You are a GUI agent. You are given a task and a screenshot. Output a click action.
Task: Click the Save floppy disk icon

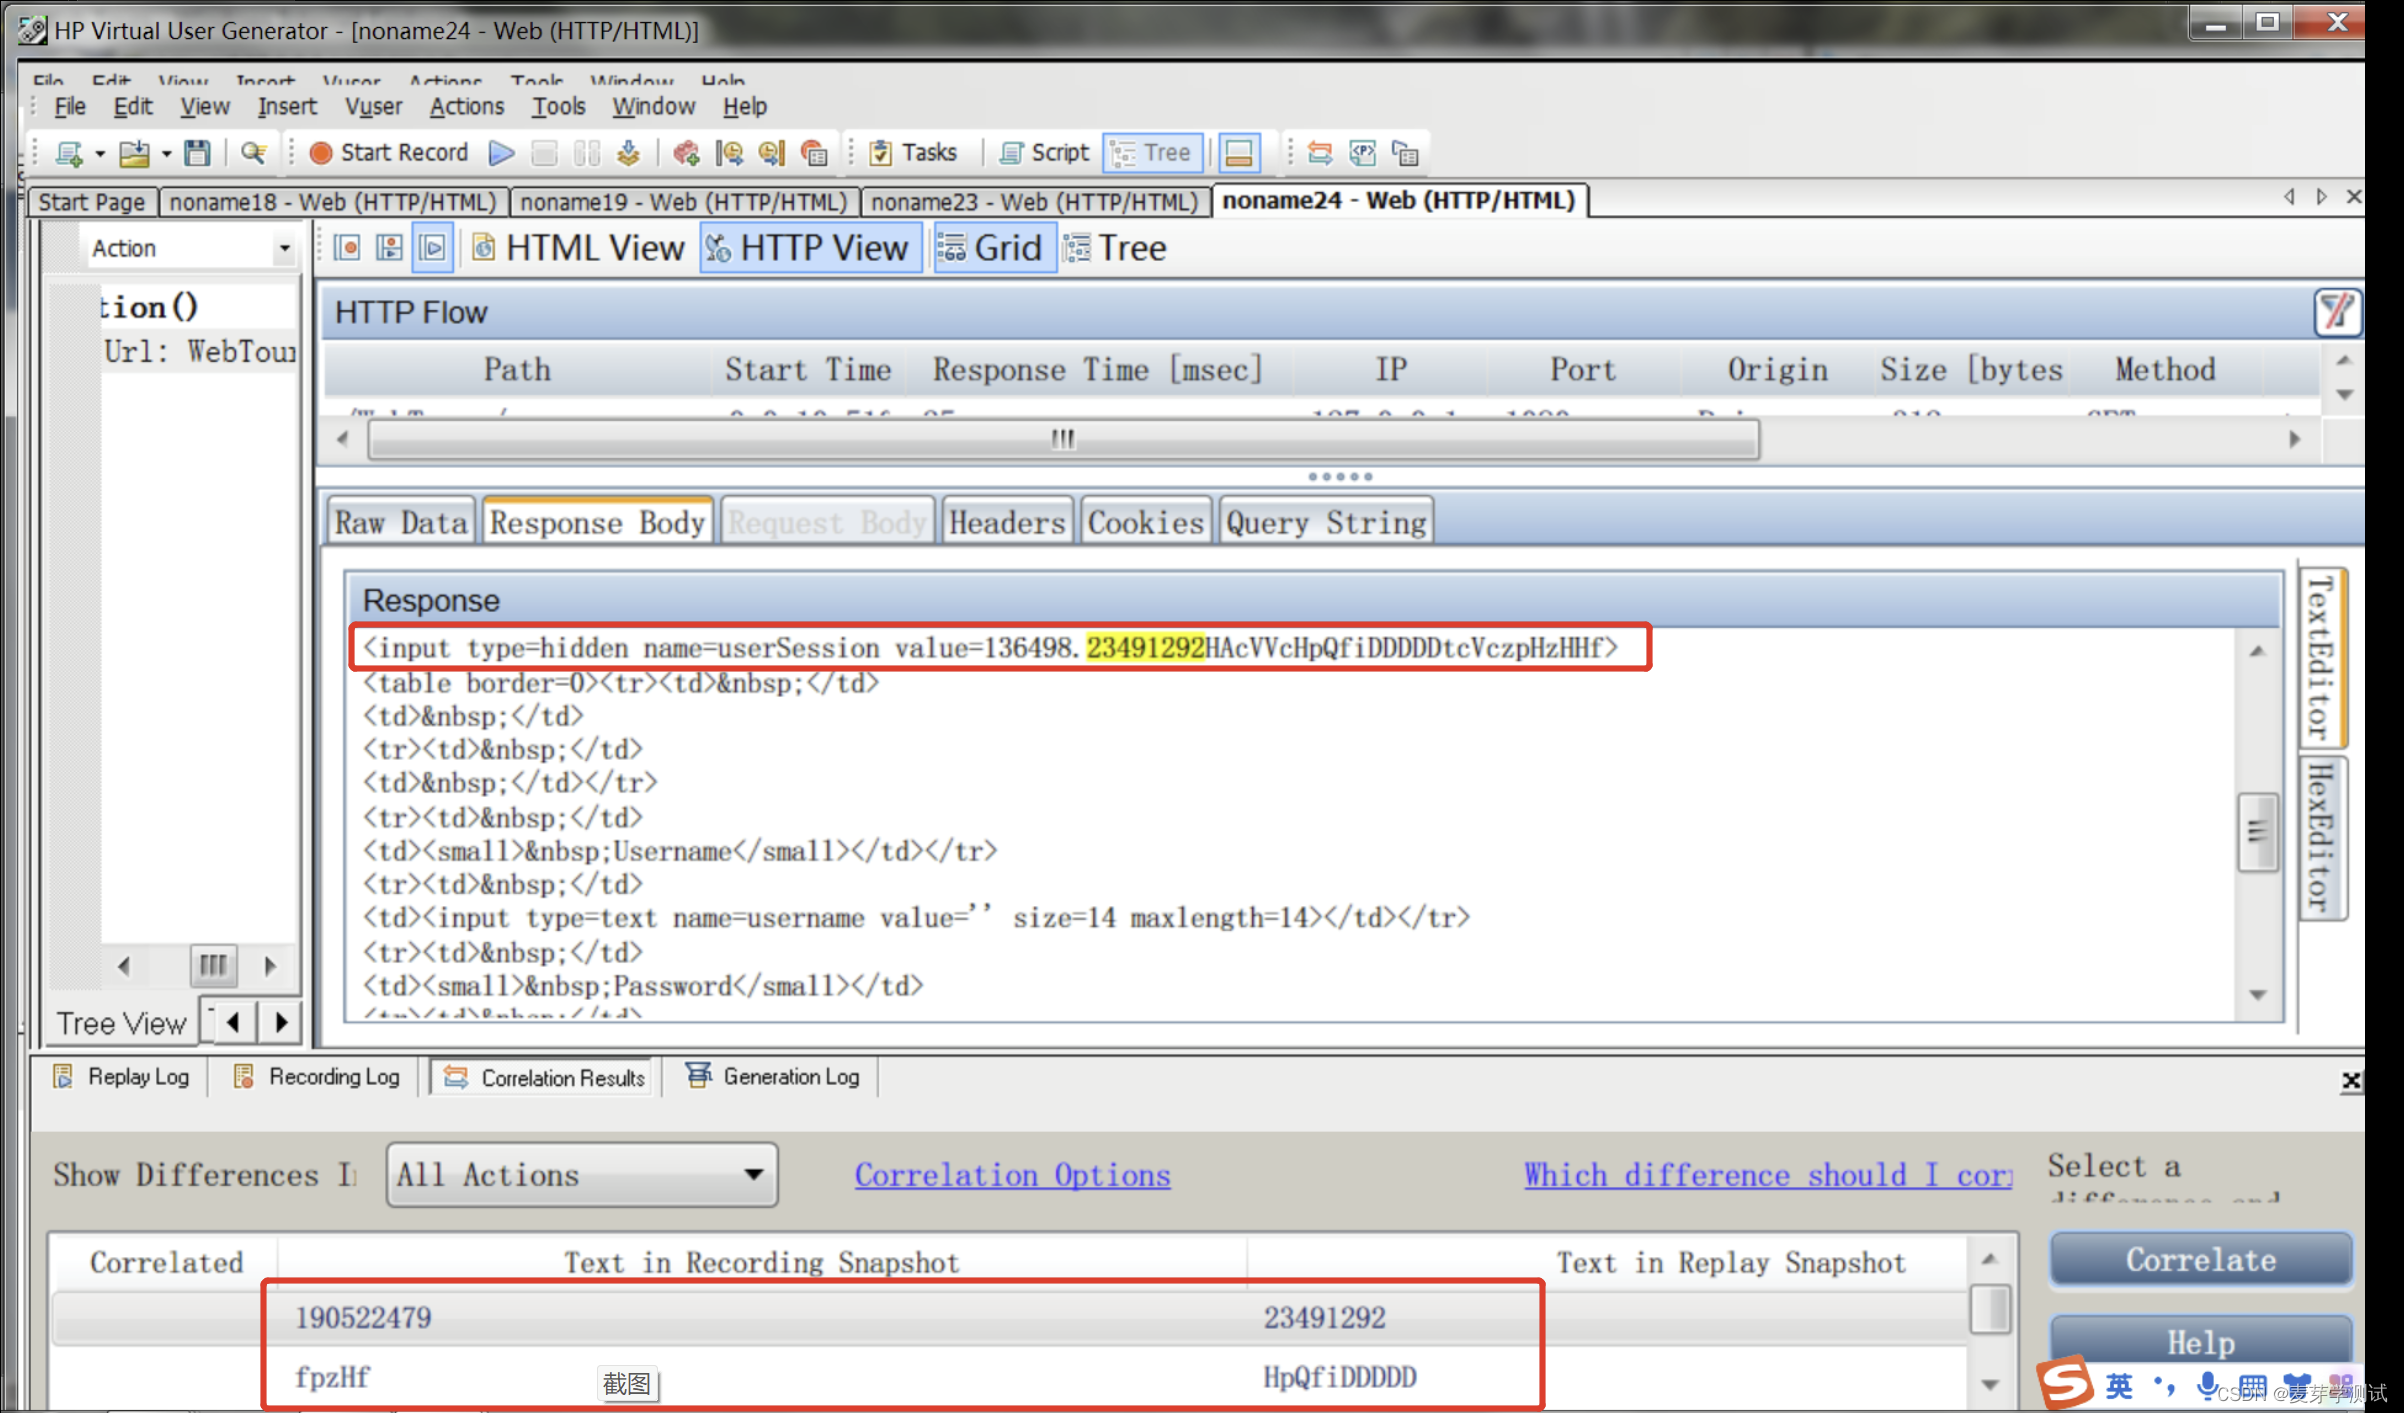(197, 152)
